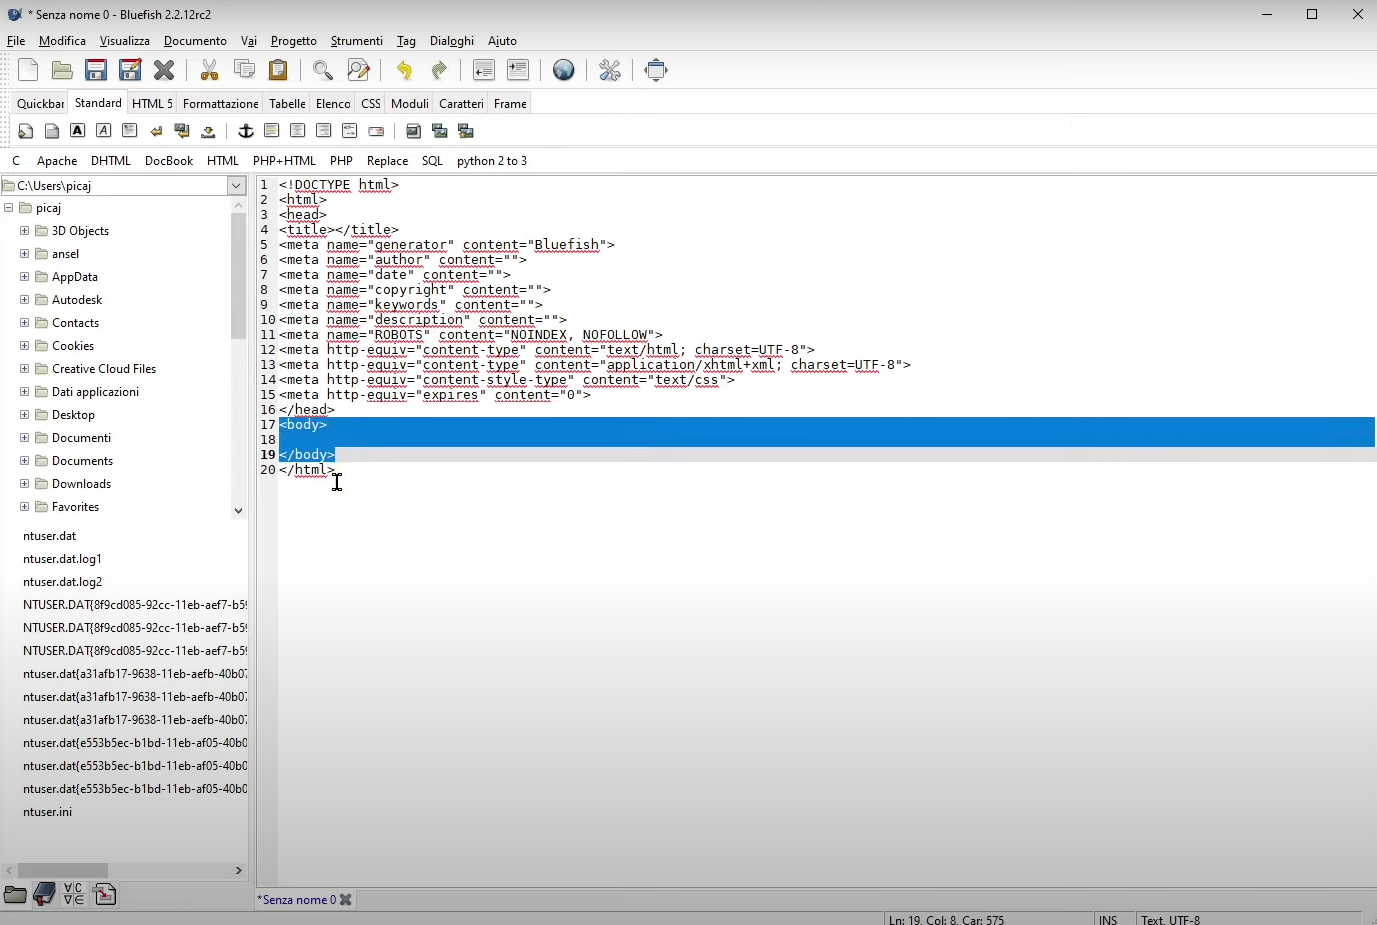
Task: Show snippets panel icon
Action: 105,894
